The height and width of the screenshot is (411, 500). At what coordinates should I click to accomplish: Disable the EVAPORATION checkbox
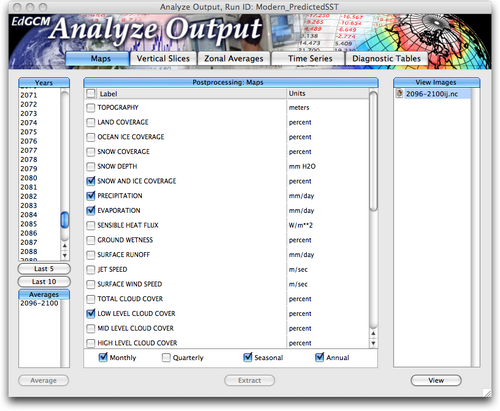(x=90, y=210)
